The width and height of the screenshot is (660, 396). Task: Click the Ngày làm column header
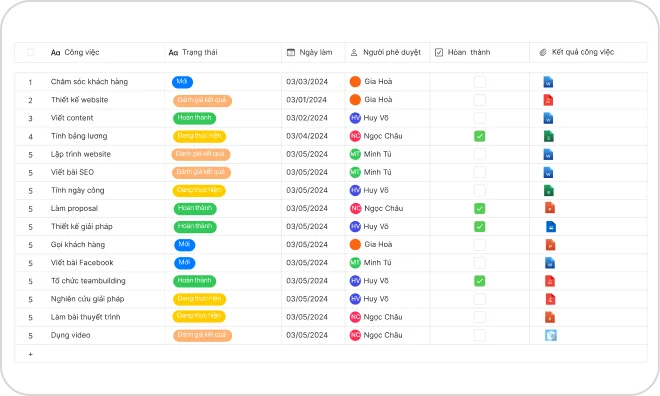point(313,53)
